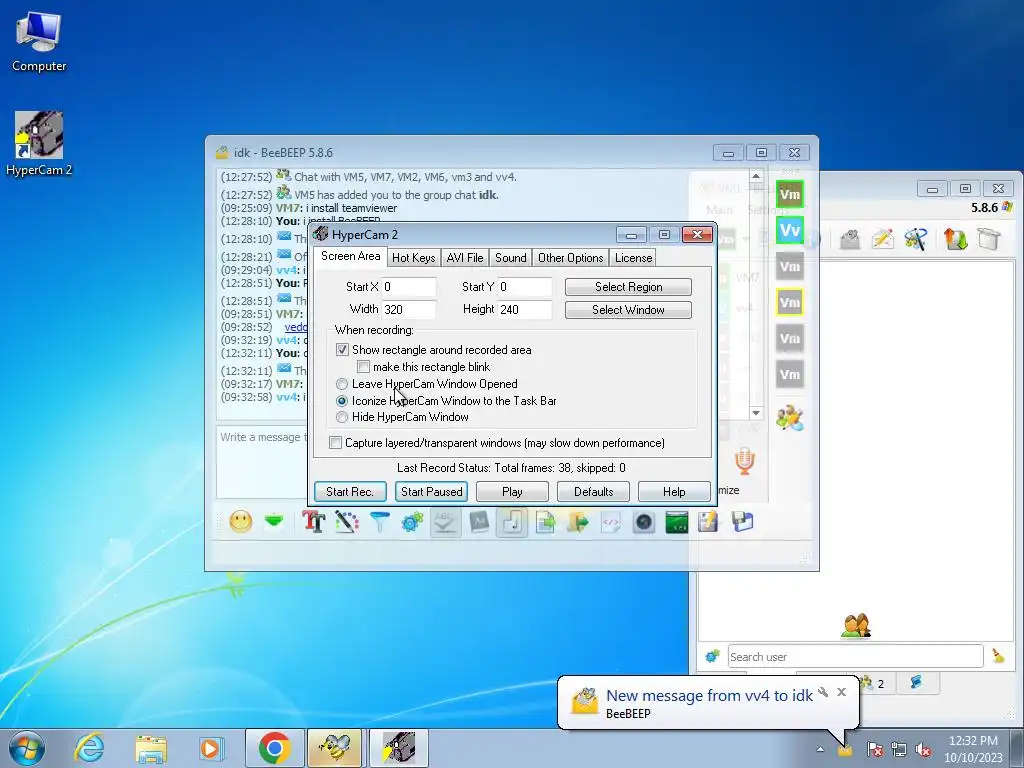The height and width of the screenshot is (768, 1024).
Task: Open chat settings blue gear icon
Action: [412, 522]
